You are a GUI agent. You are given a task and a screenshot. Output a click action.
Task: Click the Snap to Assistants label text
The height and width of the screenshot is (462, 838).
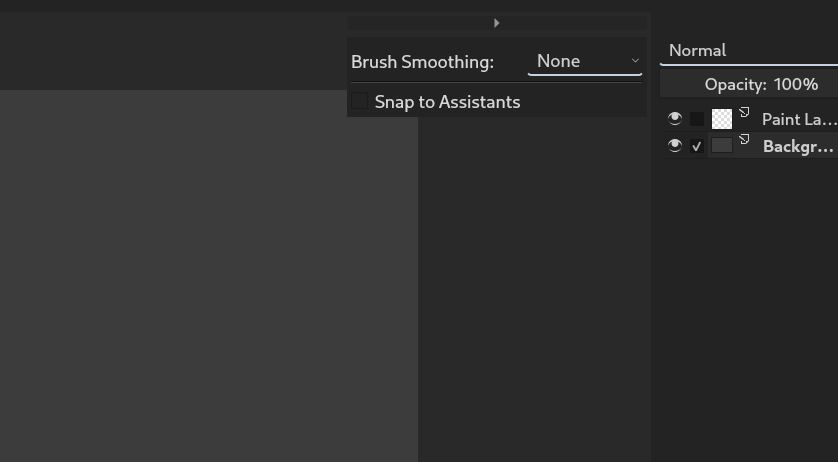(447, 102)
